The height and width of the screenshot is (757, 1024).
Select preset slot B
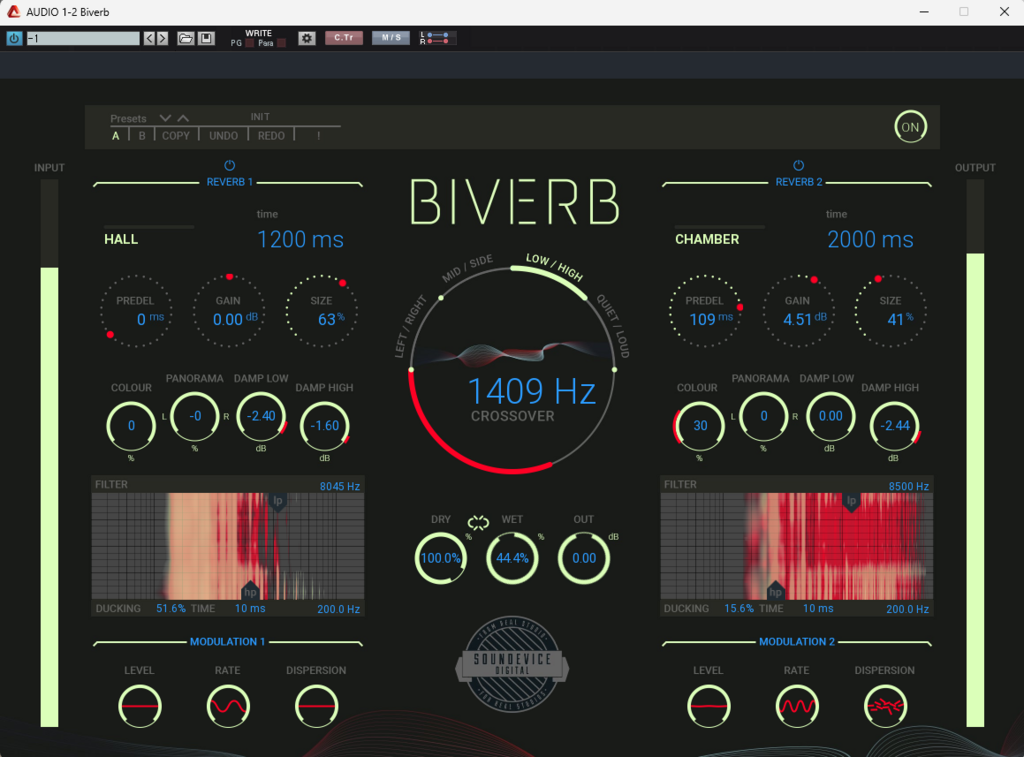[x=142, y=136]
